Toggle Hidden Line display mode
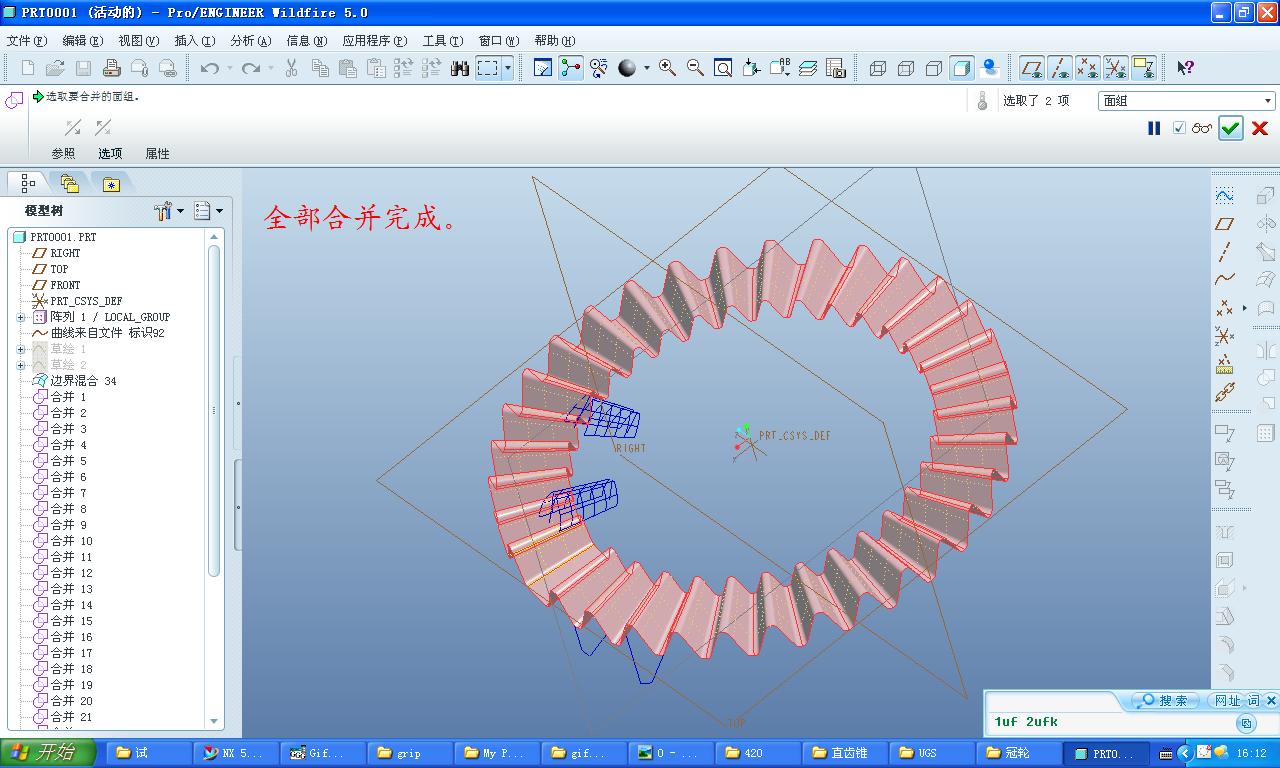The height and width of the screenshot is (768, 1280). 906,68
